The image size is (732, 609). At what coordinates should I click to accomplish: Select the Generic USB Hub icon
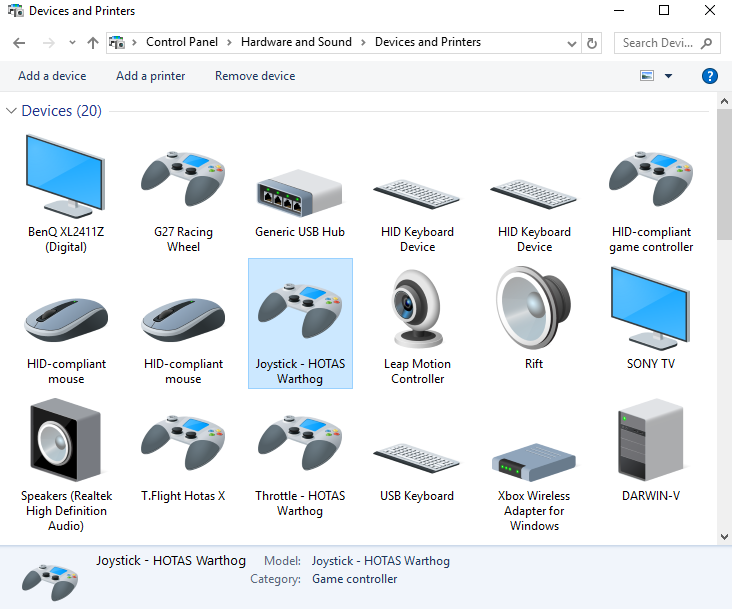click(300, 193)
